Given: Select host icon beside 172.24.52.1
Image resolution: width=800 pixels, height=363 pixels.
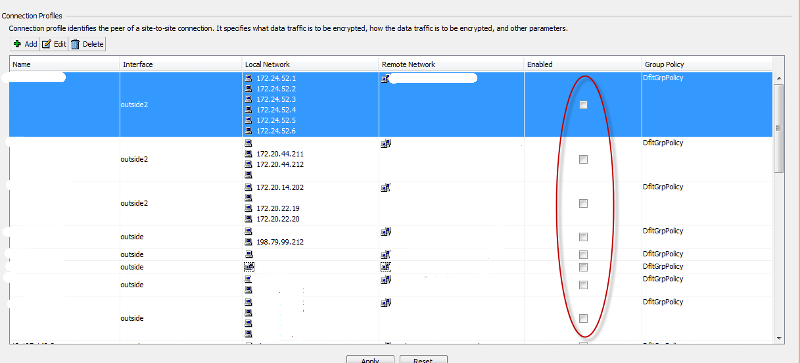Looking at the screenshot, I should coord(248,78).
